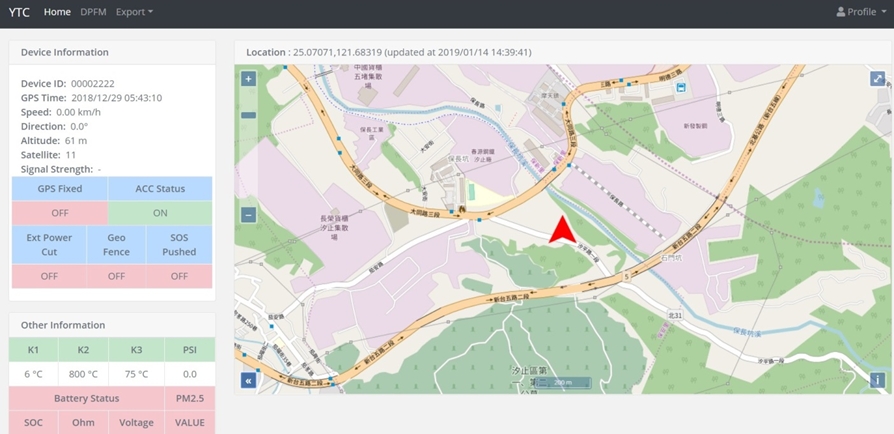Click the map zoom slider handle
The image size is (894, 434).
pos(248,115)
